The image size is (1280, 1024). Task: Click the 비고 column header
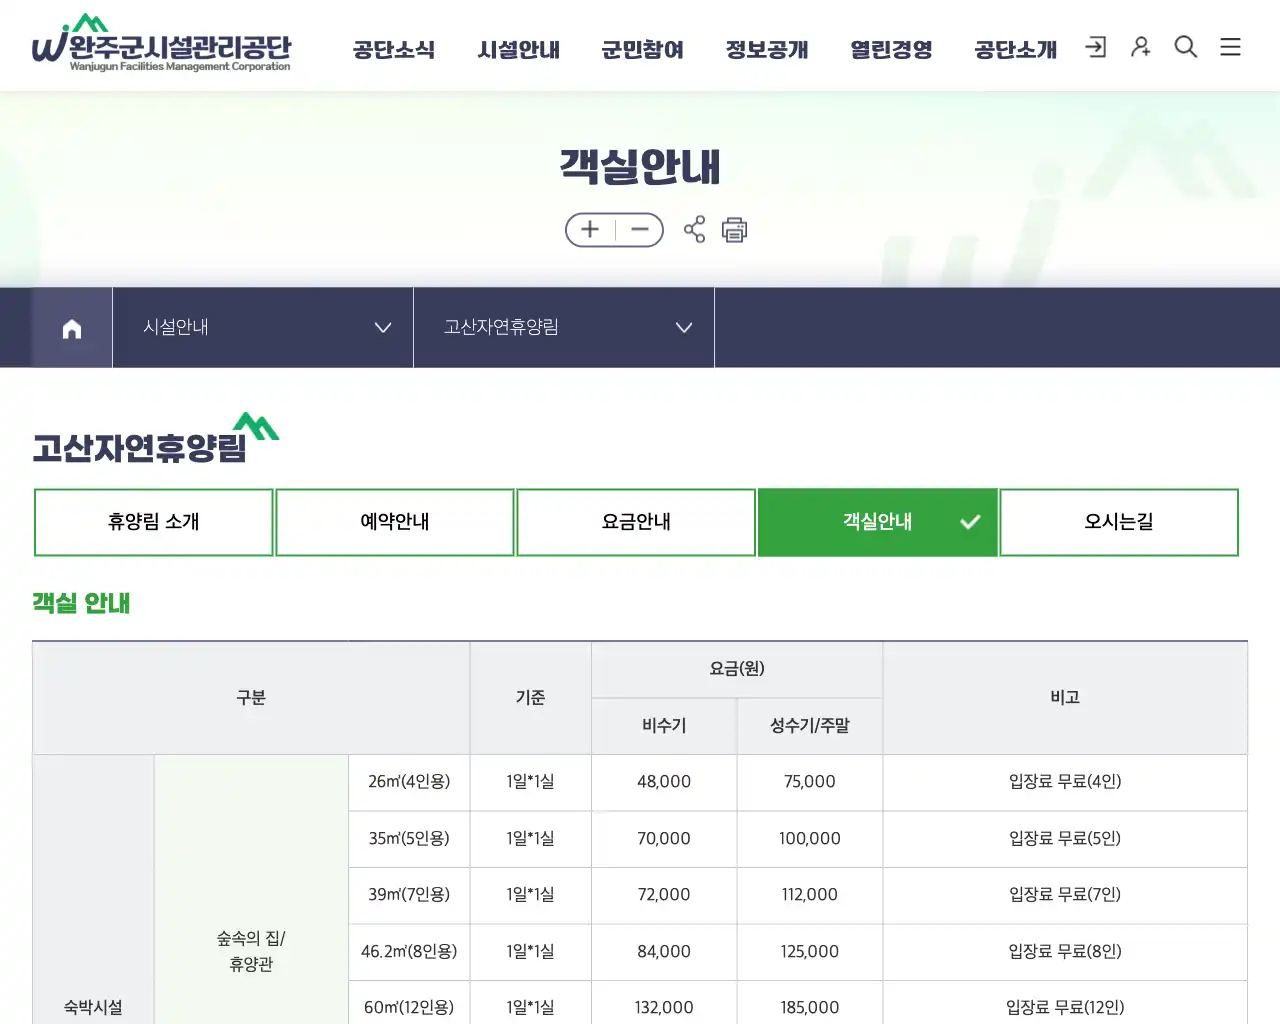(x=1065, y=698)
